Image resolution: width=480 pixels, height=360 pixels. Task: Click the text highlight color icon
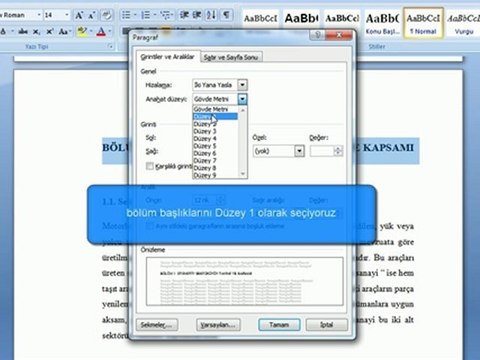tap(81, 32)
